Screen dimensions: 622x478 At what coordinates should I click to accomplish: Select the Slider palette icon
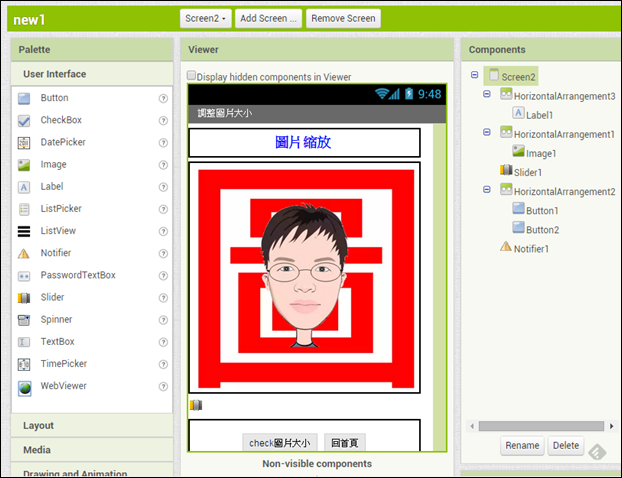[24, 298]
